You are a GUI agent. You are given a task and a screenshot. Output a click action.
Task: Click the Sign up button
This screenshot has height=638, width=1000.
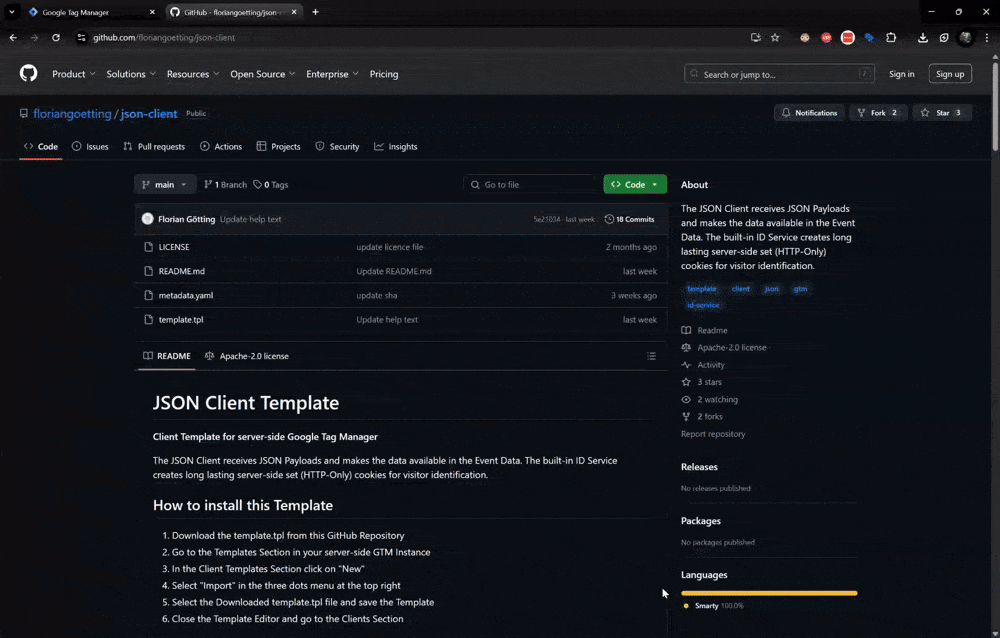(x=950, y=74)
